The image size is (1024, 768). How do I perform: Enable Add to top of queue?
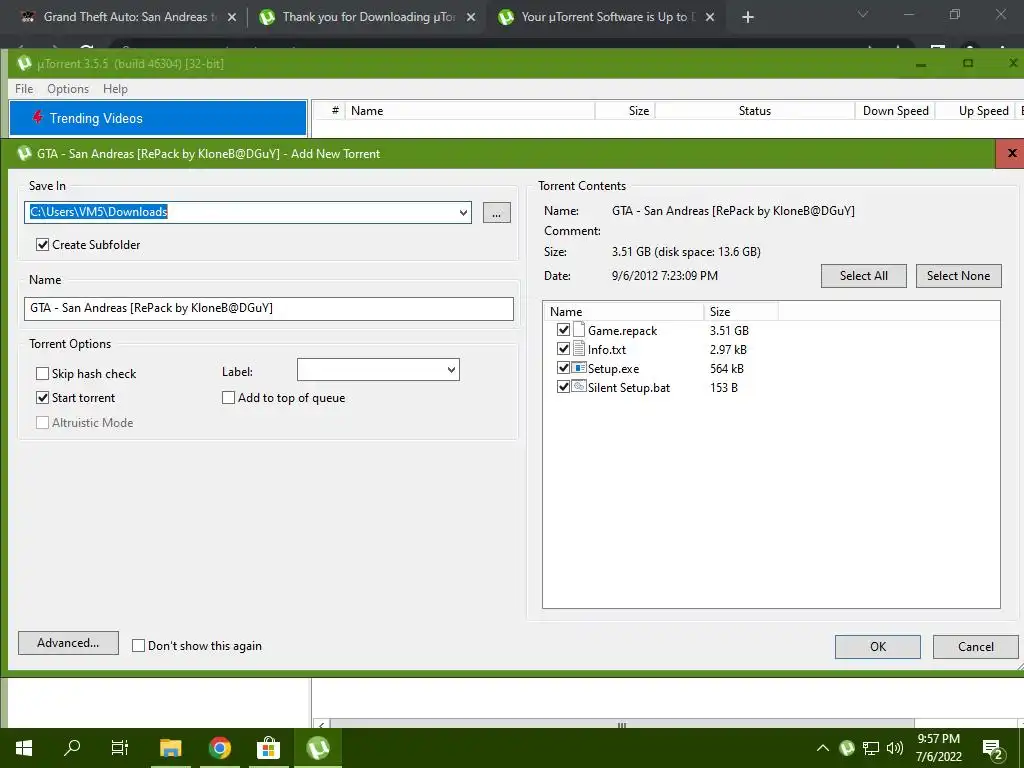(x=229, y=398)
